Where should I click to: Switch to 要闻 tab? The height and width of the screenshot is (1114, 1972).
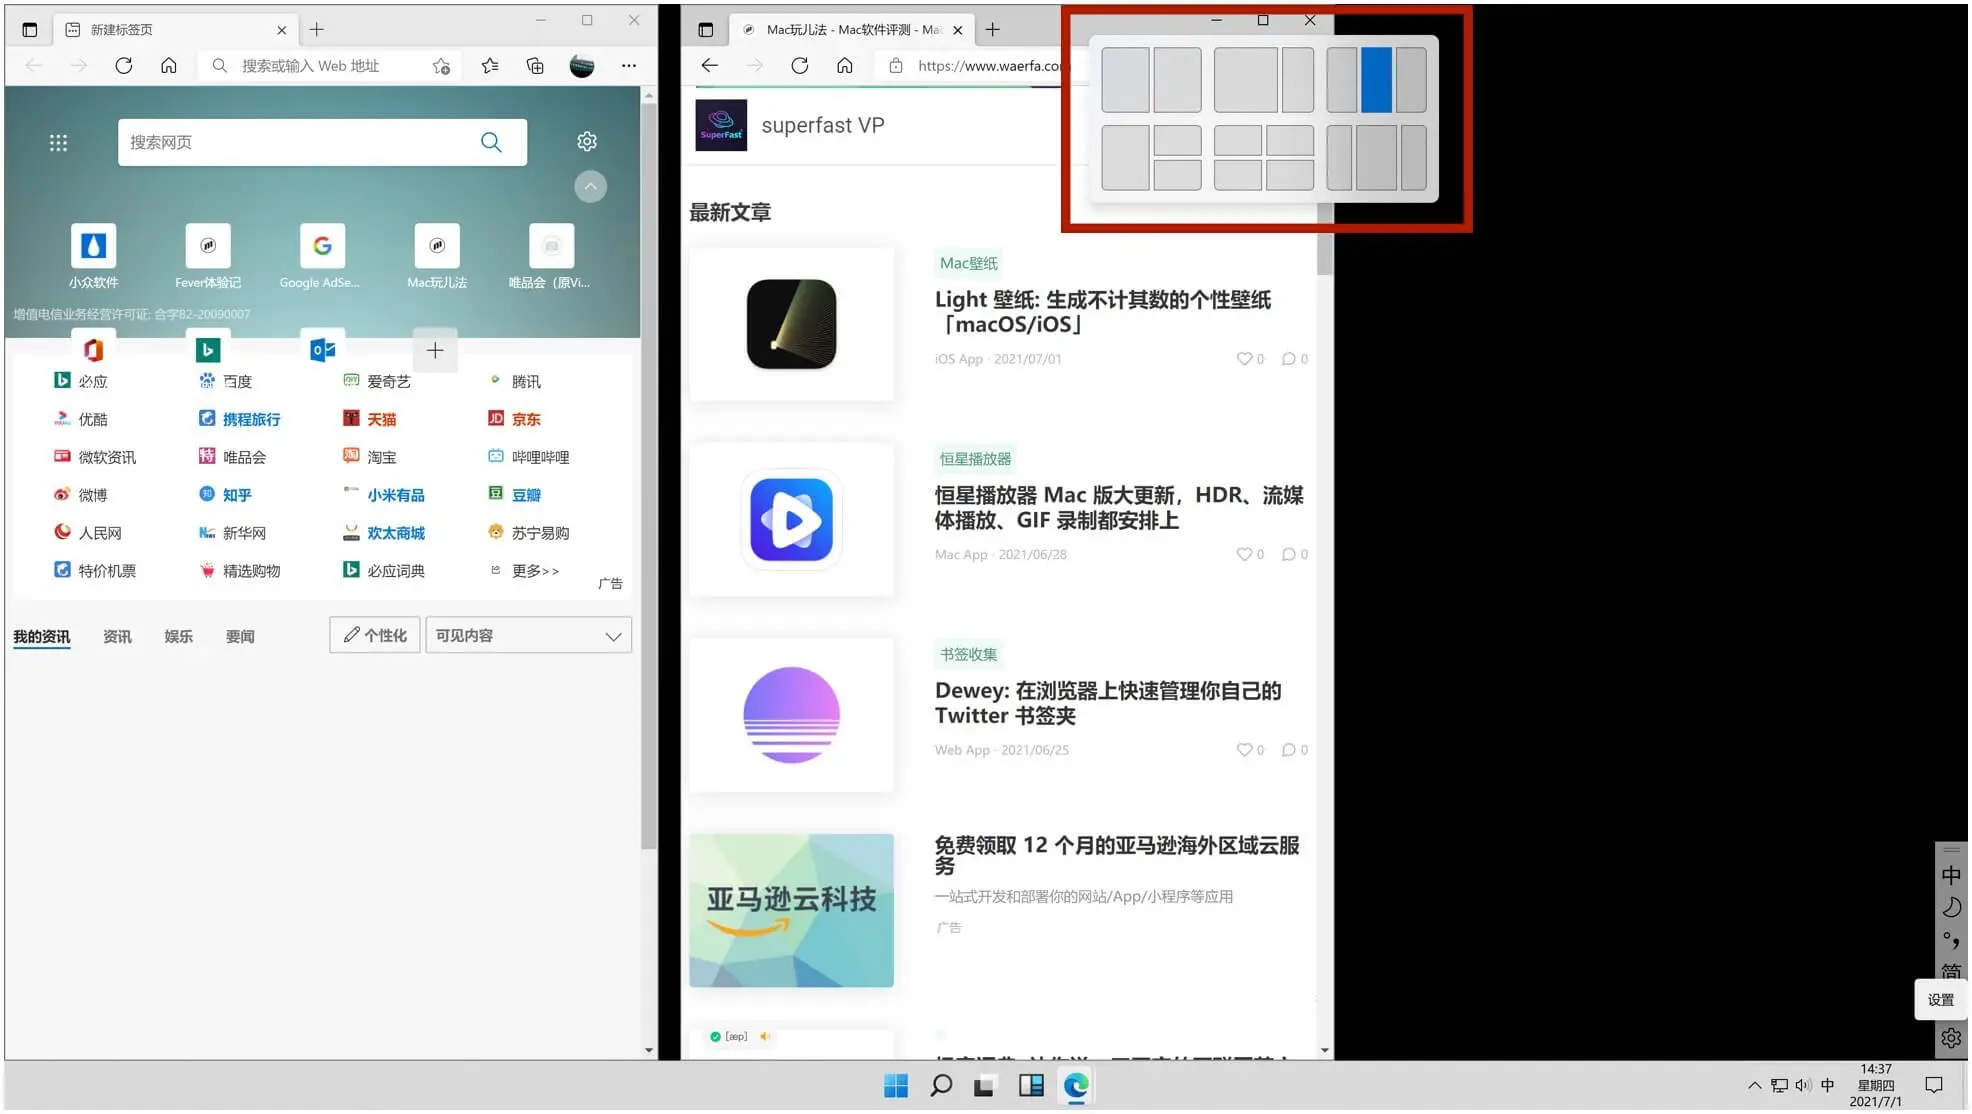(240, 637)
